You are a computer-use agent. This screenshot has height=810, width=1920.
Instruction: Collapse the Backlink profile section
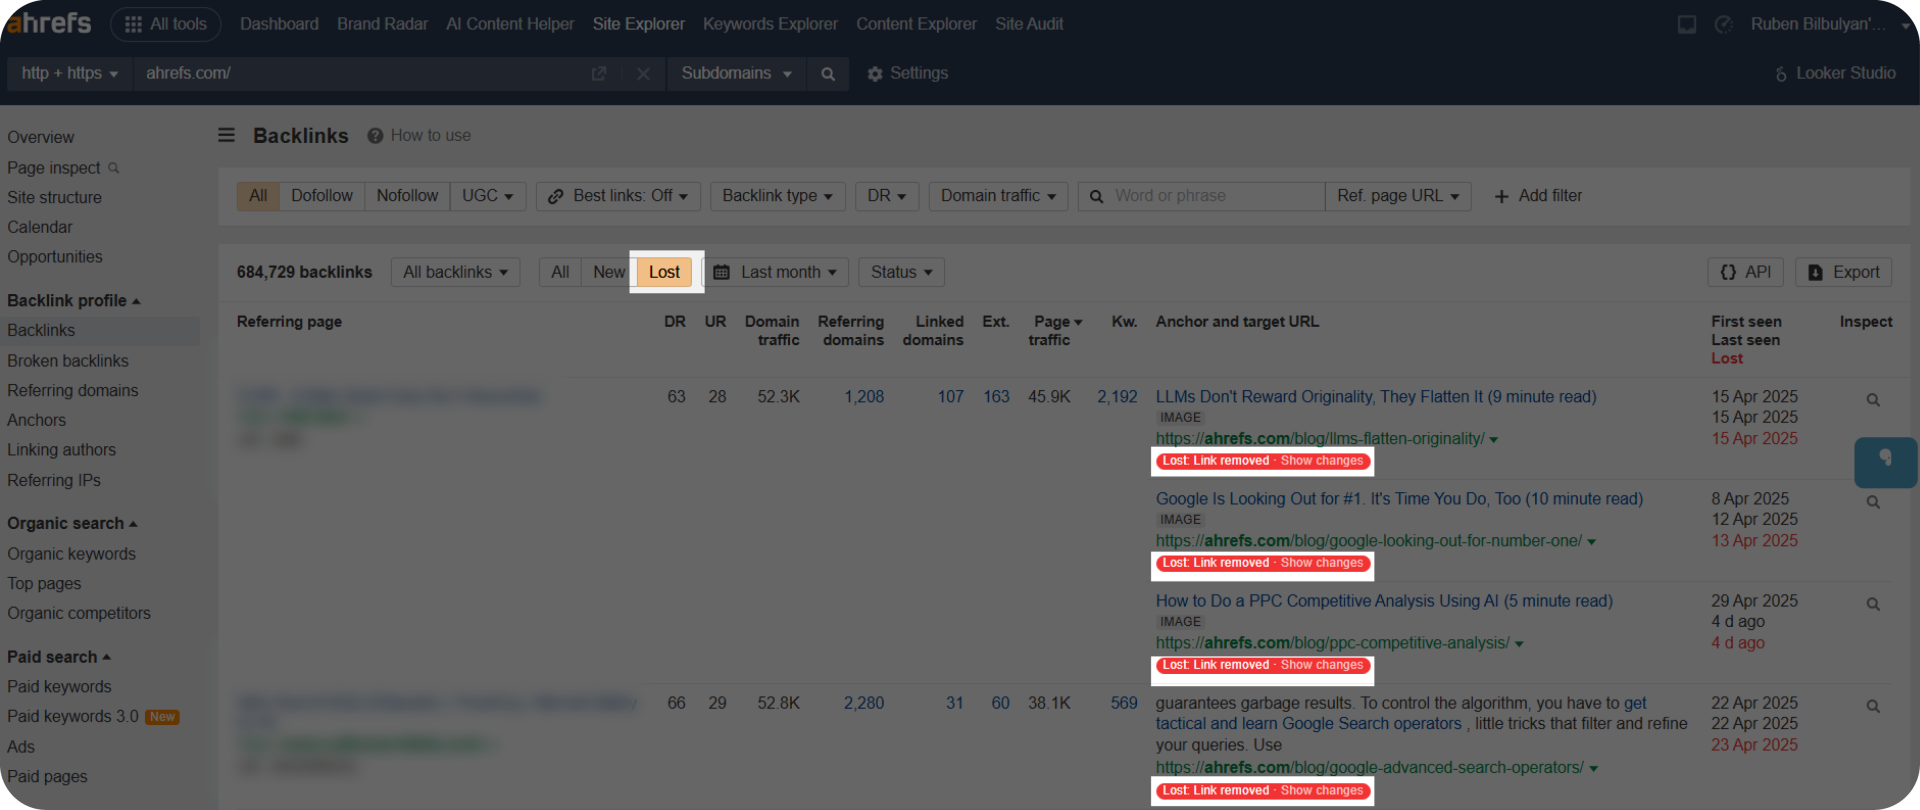click(74, 300)
